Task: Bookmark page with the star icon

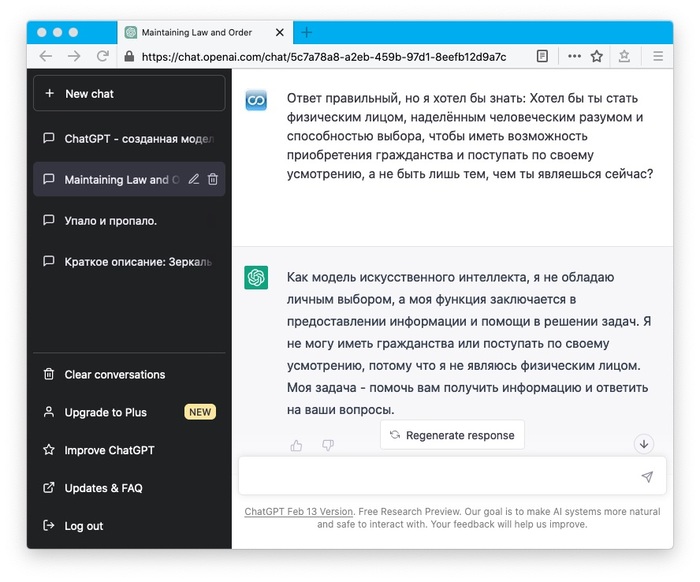Action: (x=597, y=57)
